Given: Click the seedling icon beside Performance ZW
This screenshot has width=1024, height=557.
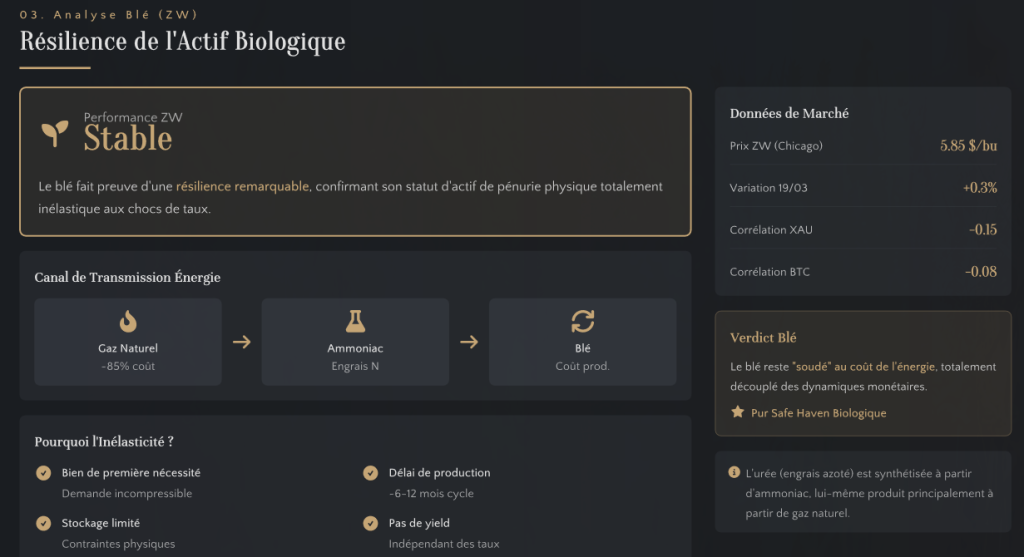Looking at the screenshot, I should [x=55, y=132].
